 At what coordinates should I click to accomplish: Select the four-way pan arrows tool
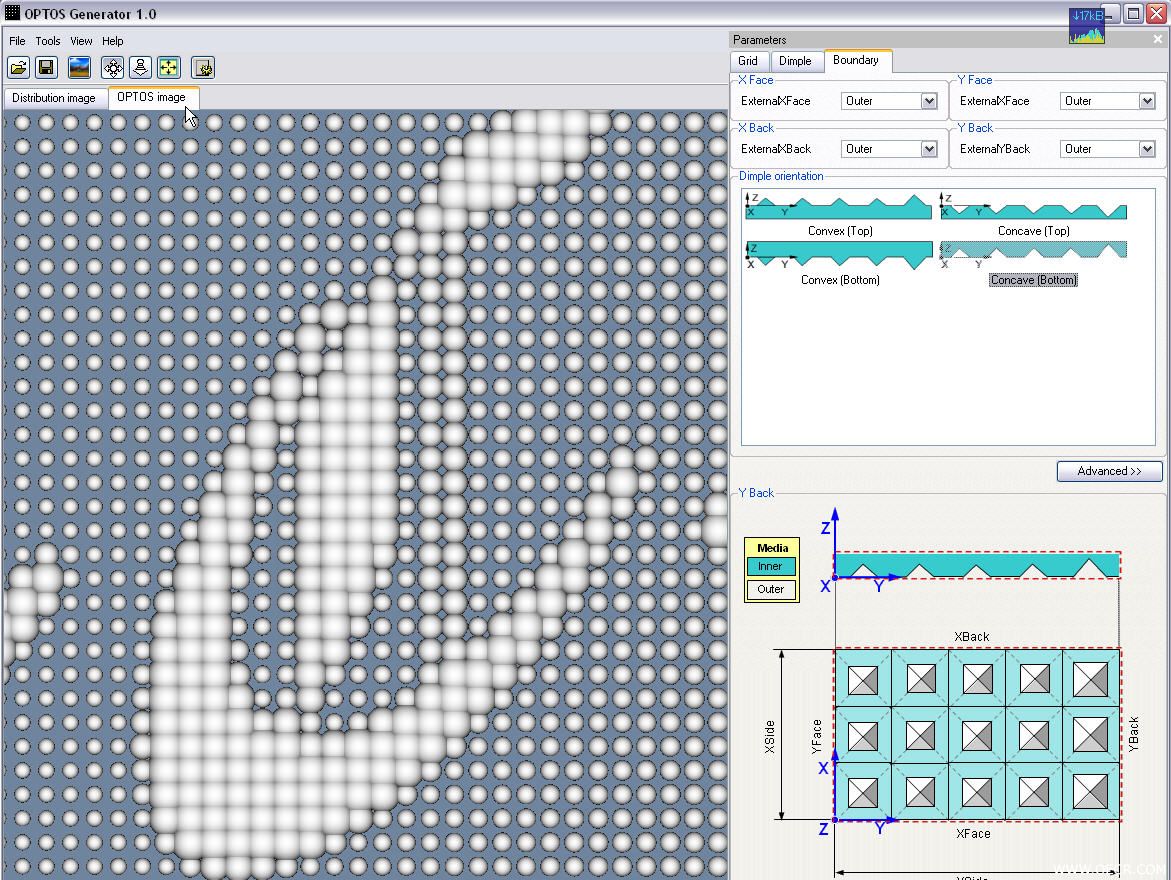click(113, 68)
